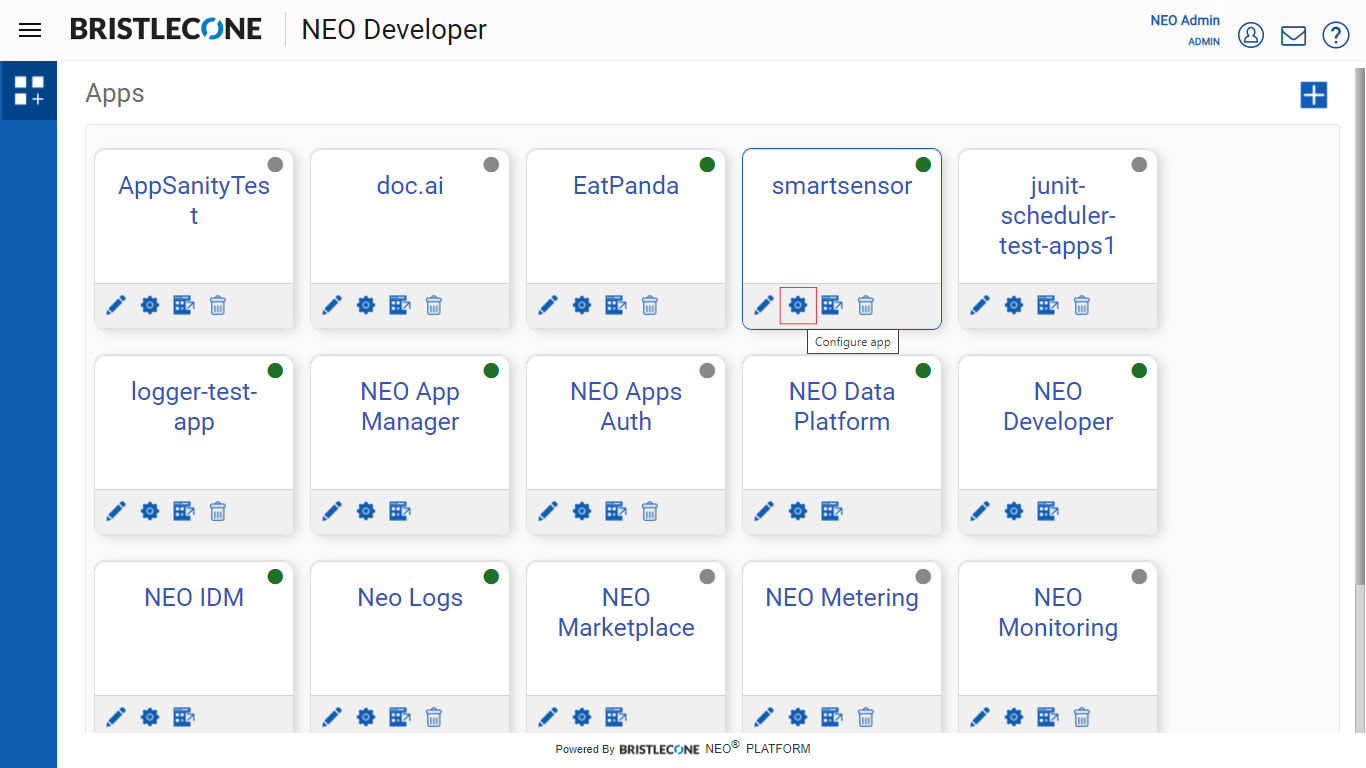Delete the Neo Logs app with trash icon

pos(434,717)
